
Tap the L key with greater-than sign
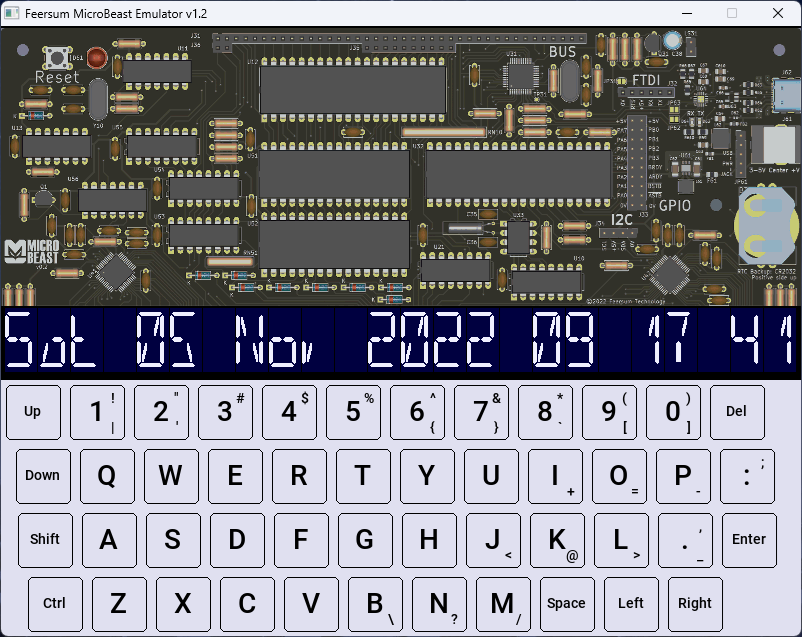pos(621,540)
